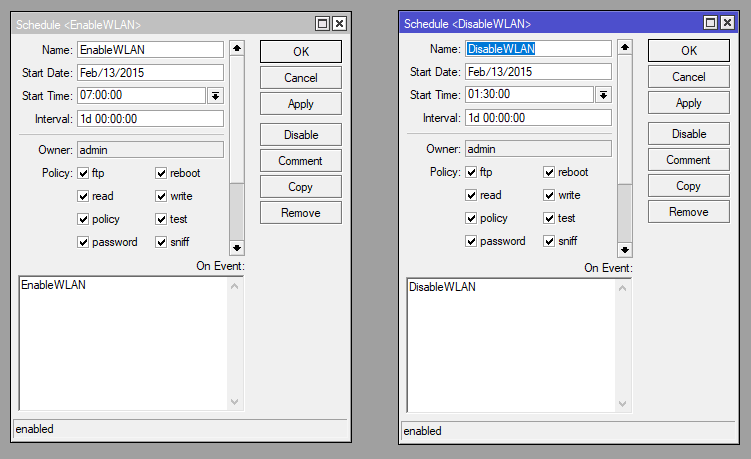Click scroll up arrow in EnableWLAN form scrollbar
Screen dimensions: 751x459
237,48
